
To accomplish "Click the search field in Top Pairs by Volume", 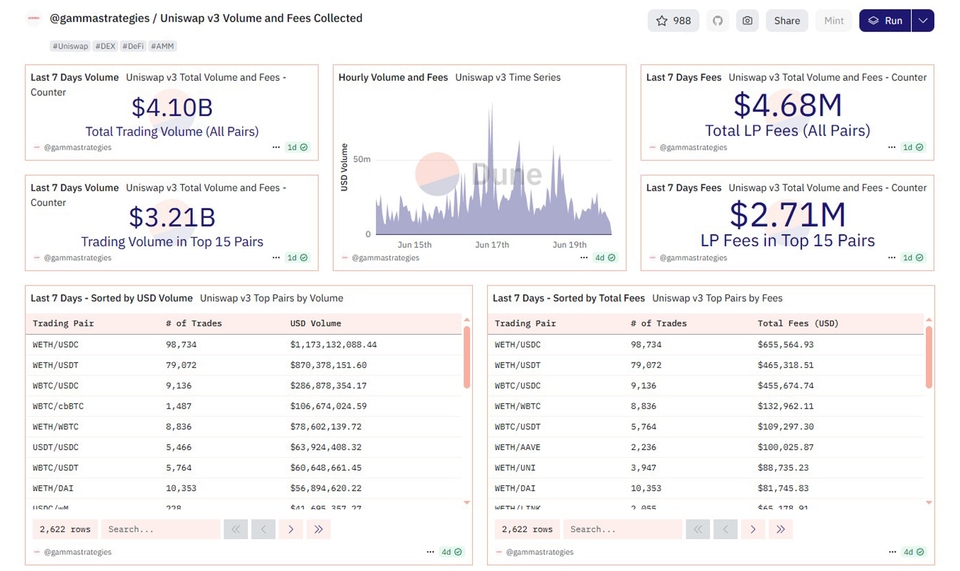I will pyautogui.click(x=160, y=529).
